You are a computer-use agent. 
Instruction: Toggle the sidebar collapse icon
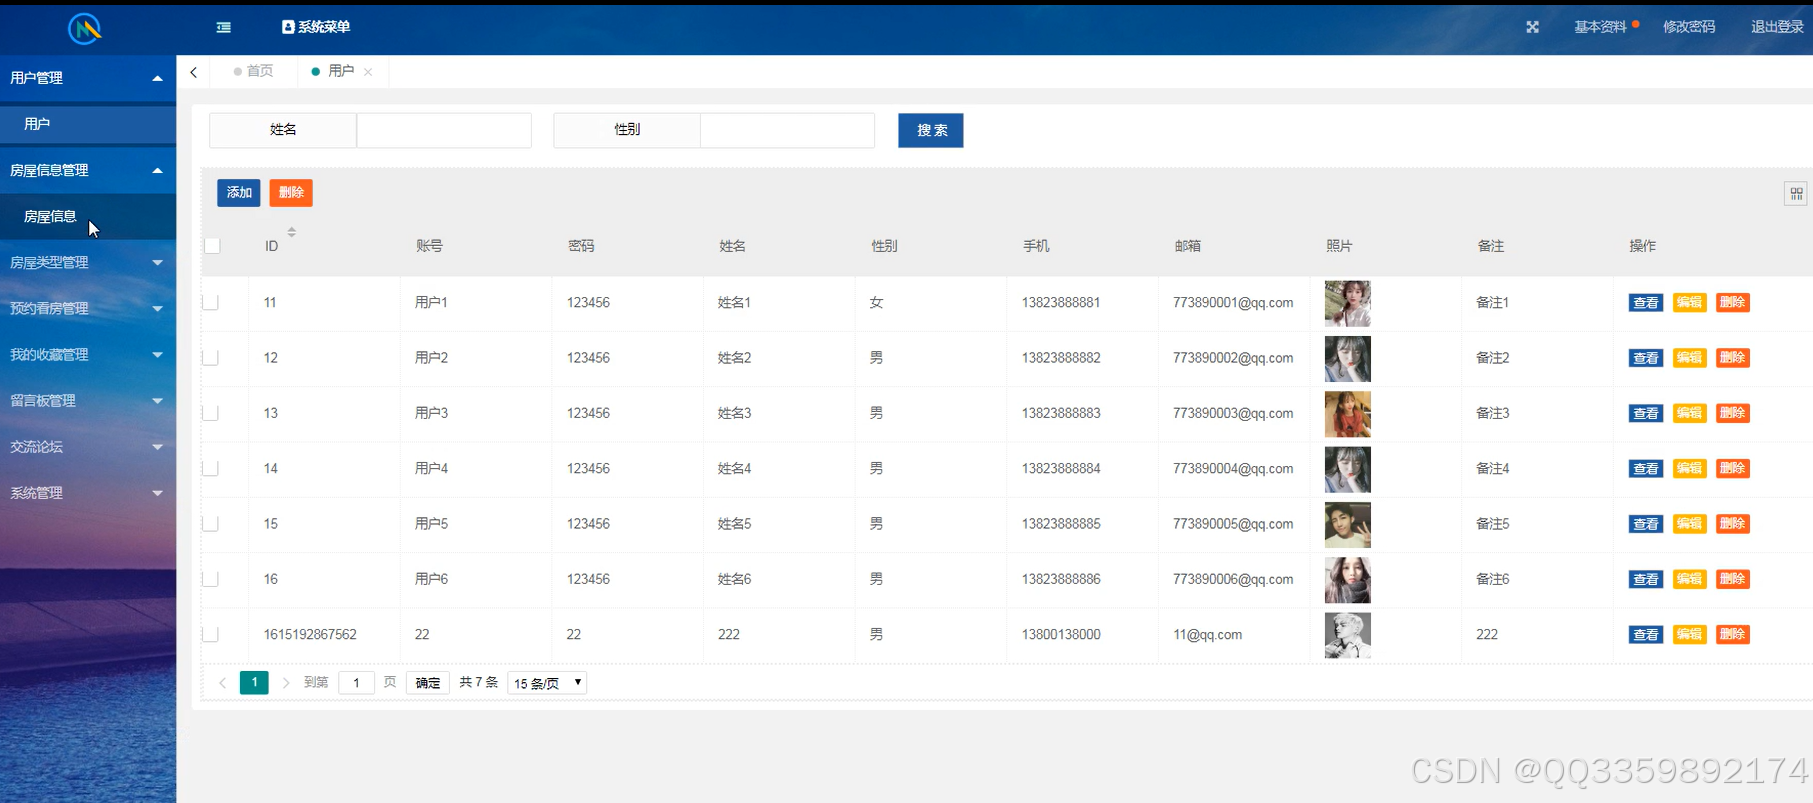(x=224, y=27)
